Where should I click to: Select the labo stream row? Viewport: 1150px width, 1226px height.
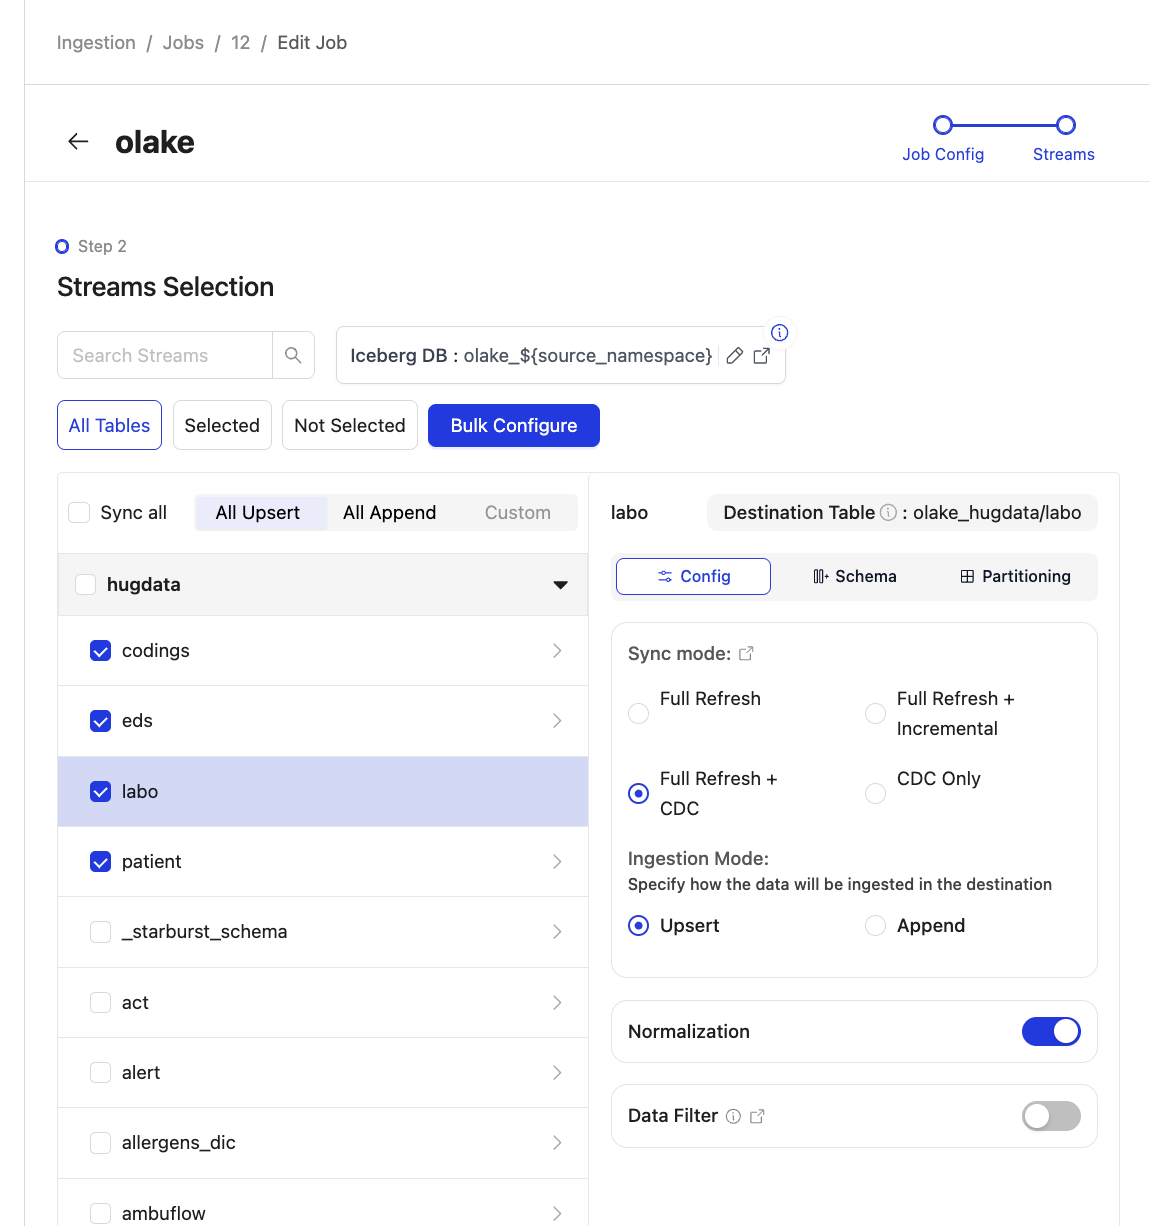(x=323, y=792)
